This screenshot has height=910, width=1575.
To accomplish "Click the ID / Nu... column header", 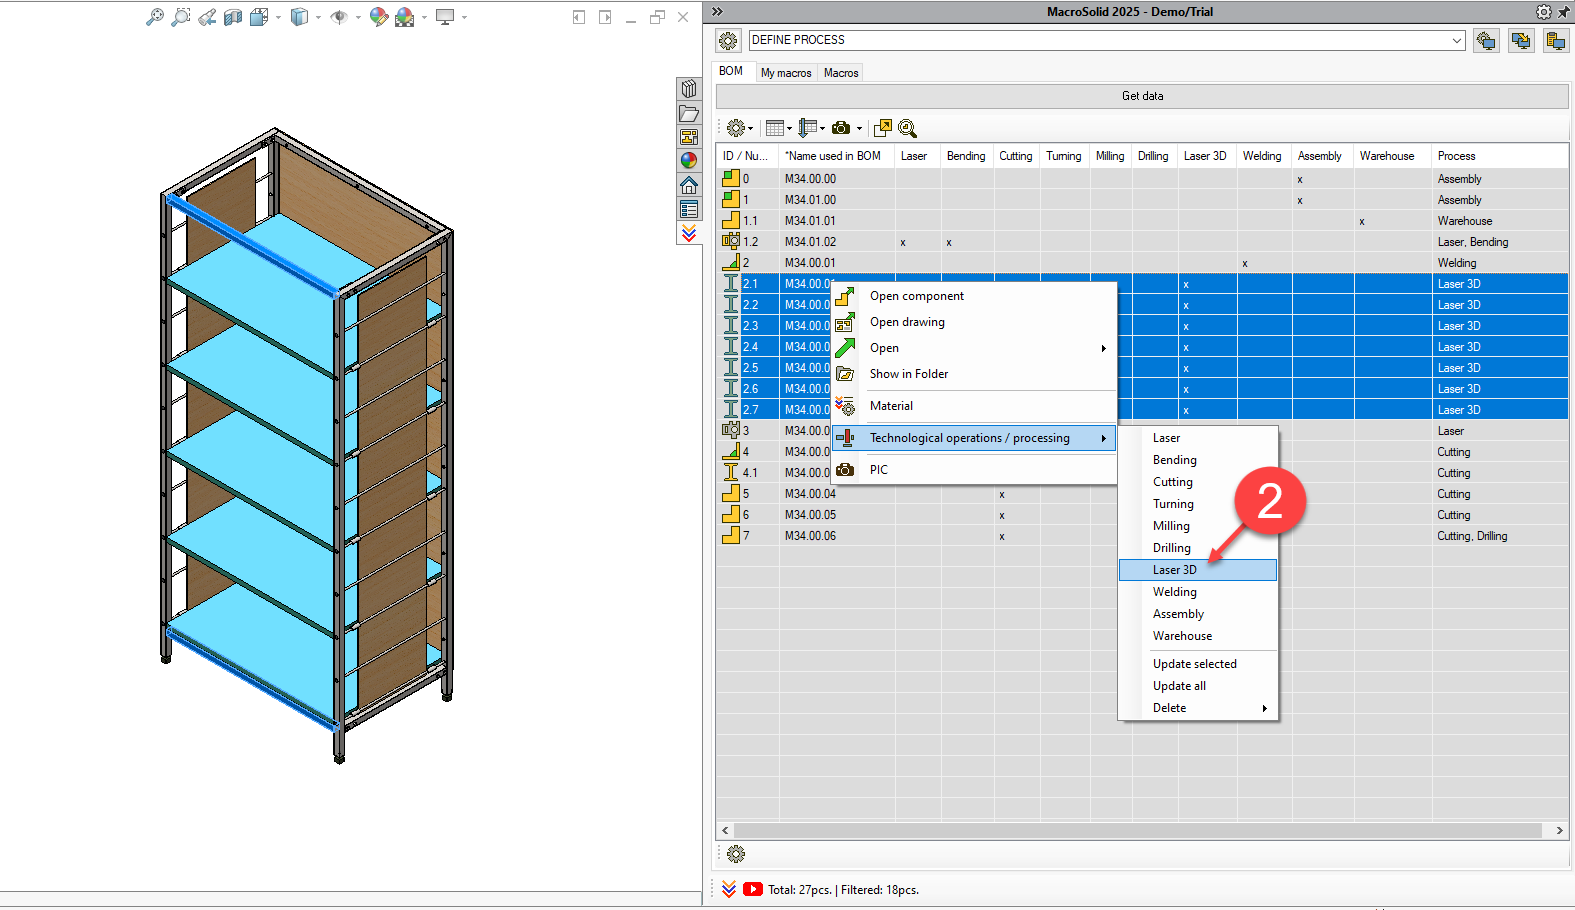I will point(748,156).
